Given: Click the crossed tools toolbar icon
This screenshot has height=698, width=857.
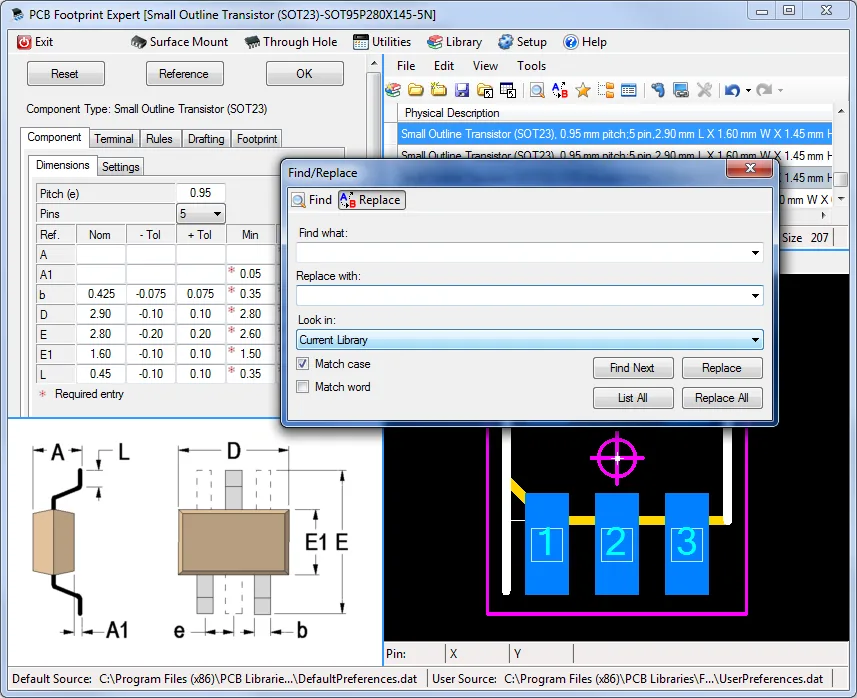Looking at the screenshot, I should (705, 90).
